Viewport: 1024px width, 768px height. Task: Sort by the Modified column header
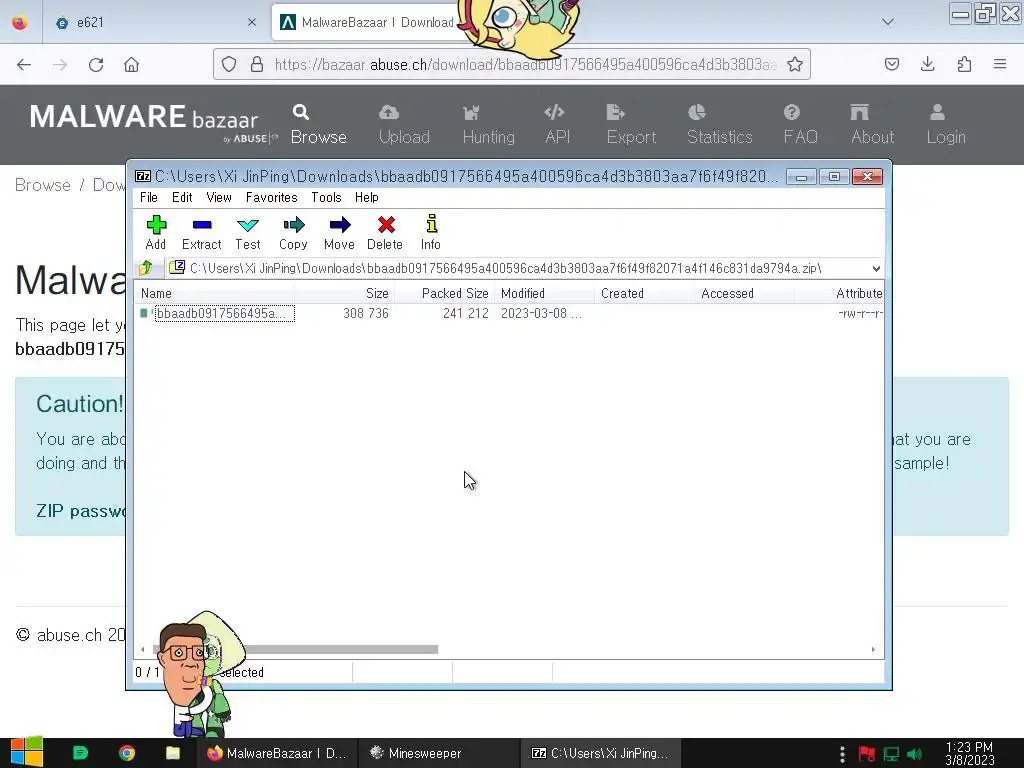545,293
